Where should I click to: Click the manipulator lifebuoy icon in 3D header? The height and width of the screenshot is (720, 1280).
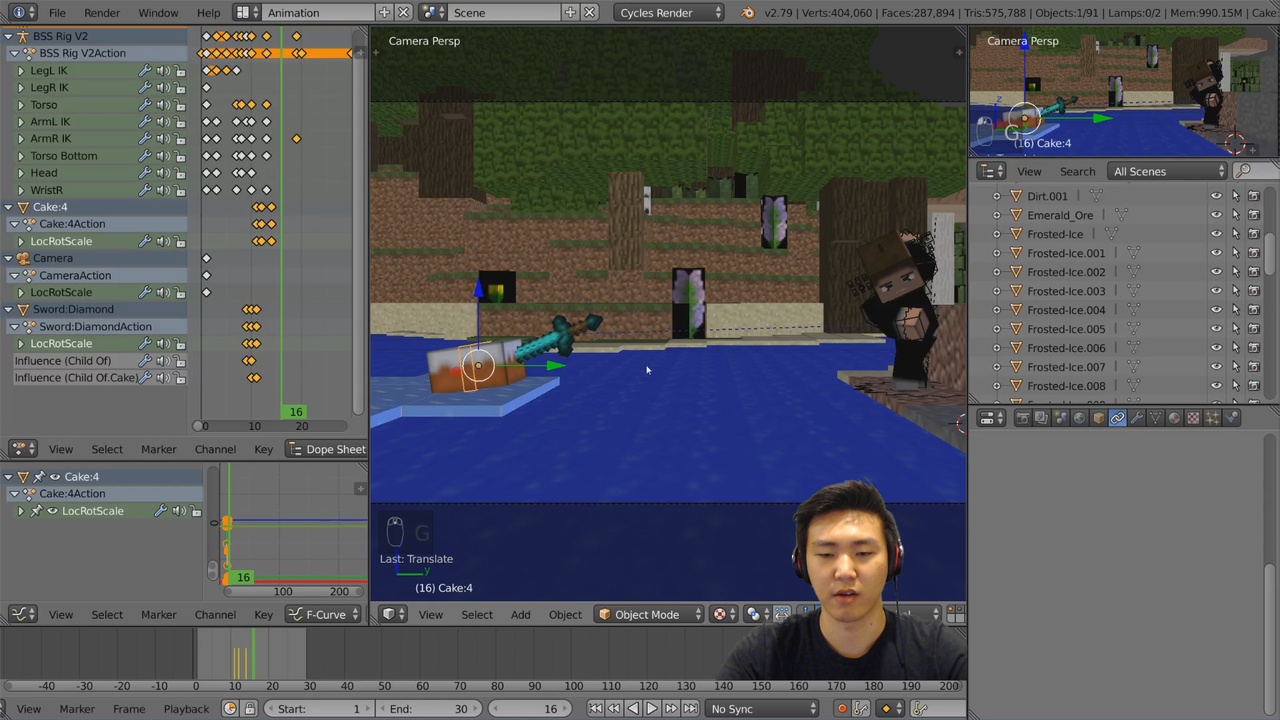click(x=720, y=615)
